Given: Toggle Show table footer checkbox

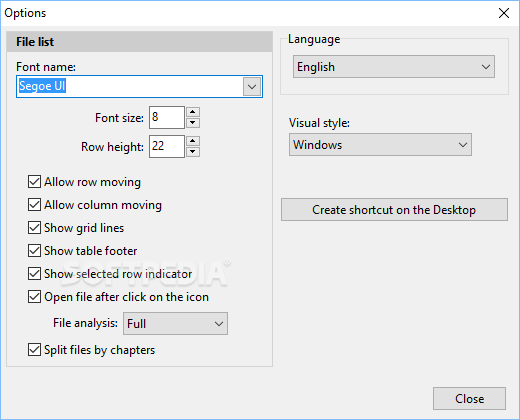Looking at the screenshot, I should coord(34,251).
